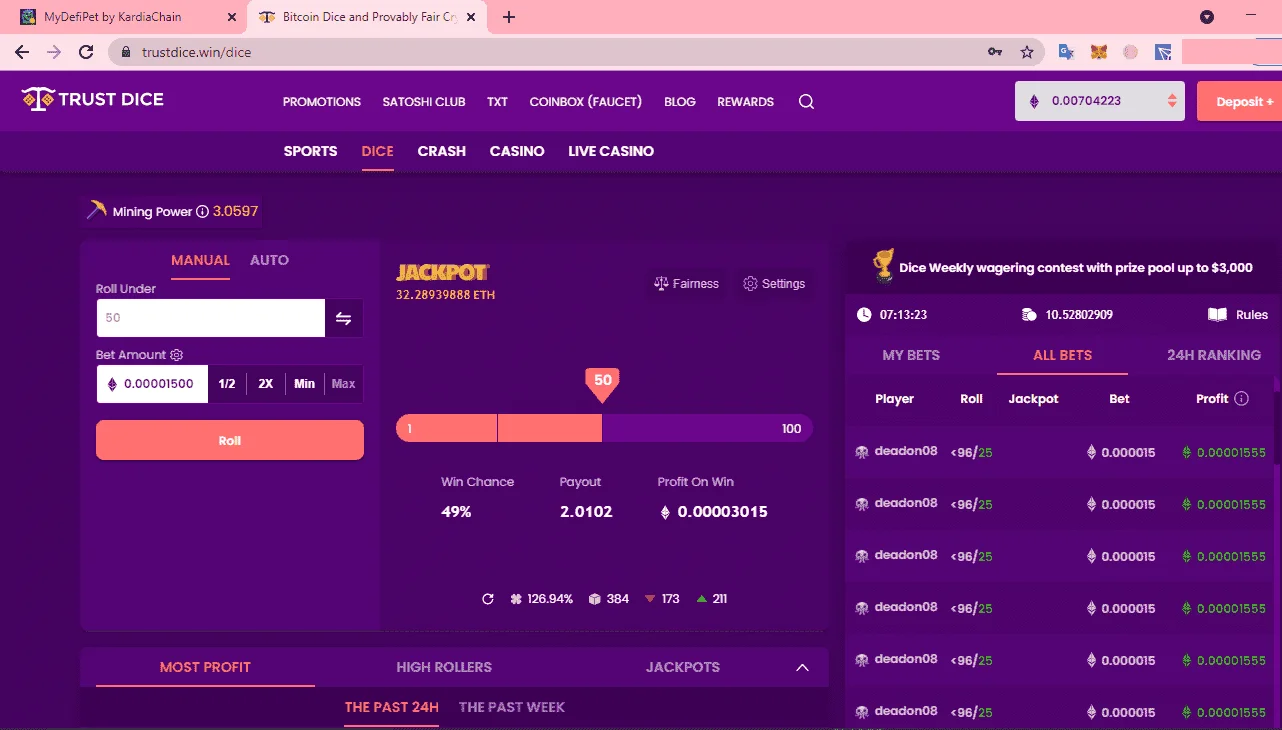Viewport: 1282px width, 730px height.
Task: Open the 24H RANKING tab
Action: (1214, 355)
